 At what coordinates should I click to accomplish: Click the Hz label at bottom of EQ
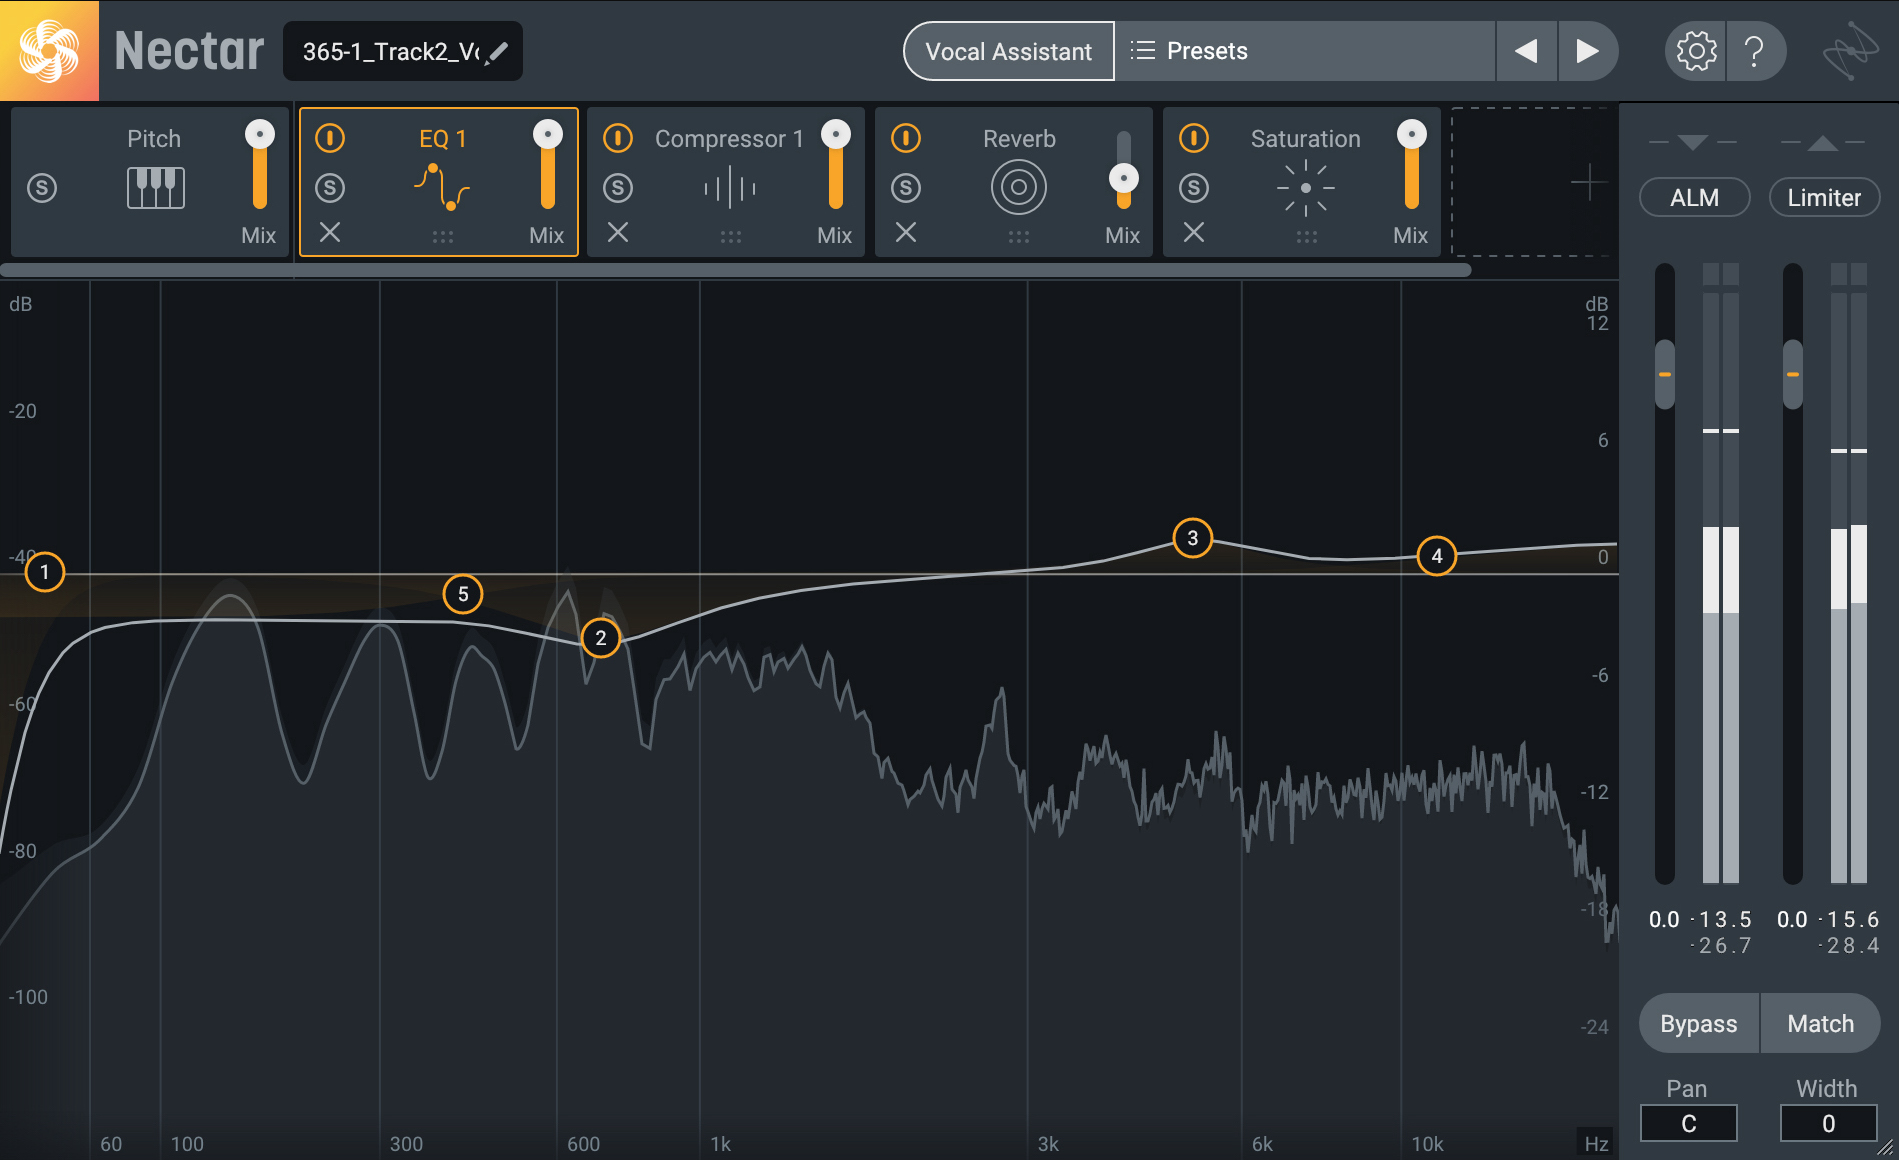[1596, 1143]
